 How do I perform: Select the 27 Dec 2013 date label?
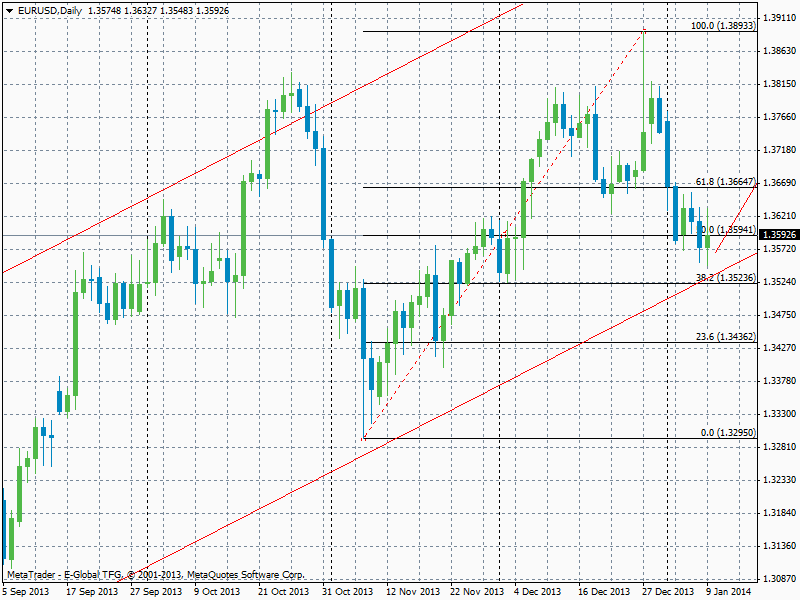(x=668, y=591)
